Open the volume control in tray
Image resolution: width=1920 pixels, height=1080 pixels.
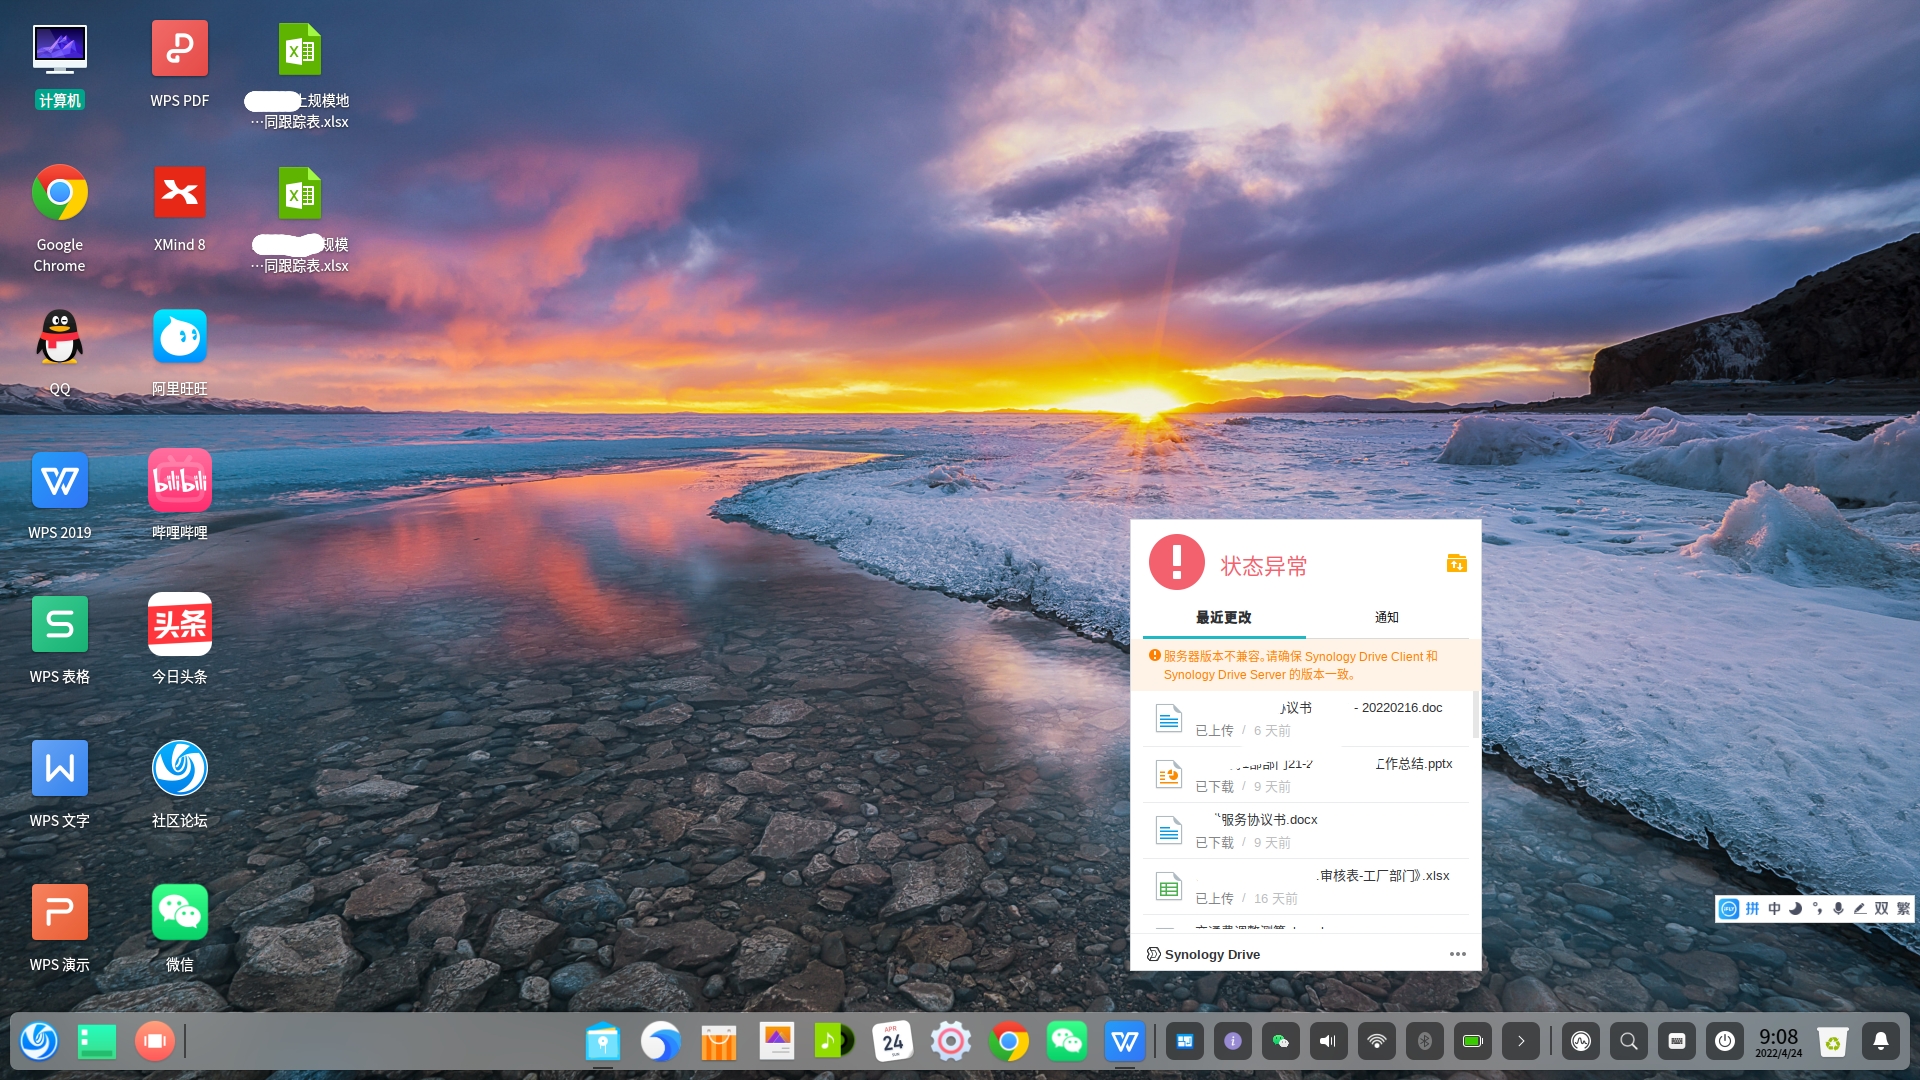(x=1328, y=1041)
